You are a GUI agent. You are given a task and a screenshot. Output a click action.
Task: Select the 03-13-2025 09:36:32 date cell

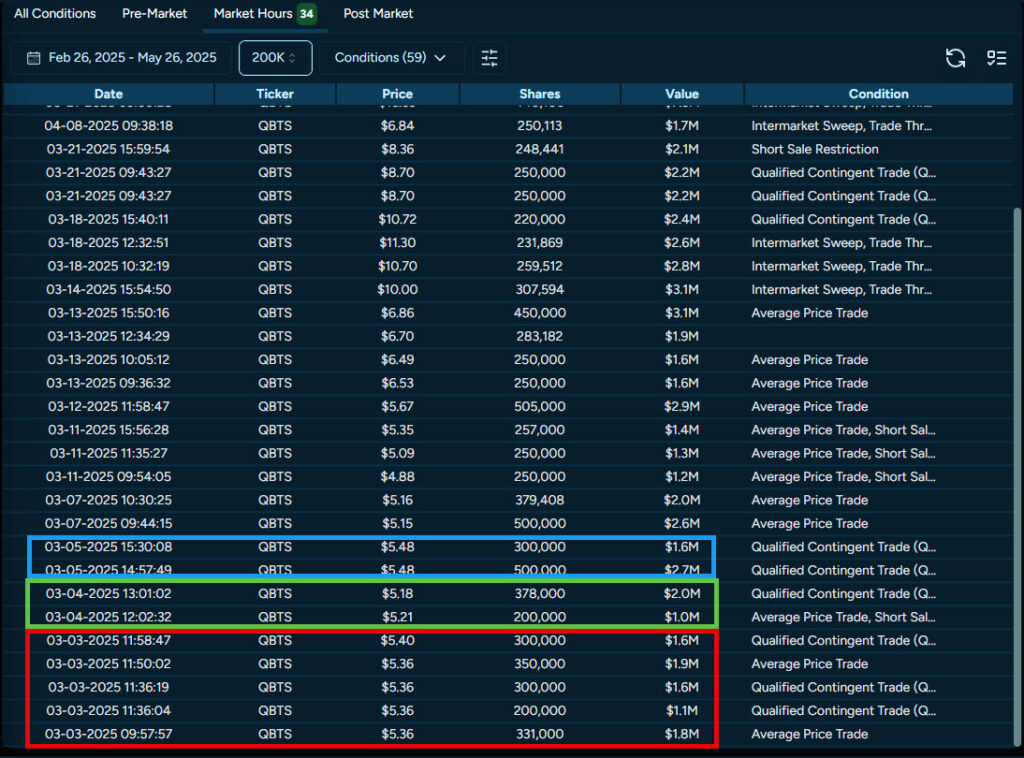(108, 383)
